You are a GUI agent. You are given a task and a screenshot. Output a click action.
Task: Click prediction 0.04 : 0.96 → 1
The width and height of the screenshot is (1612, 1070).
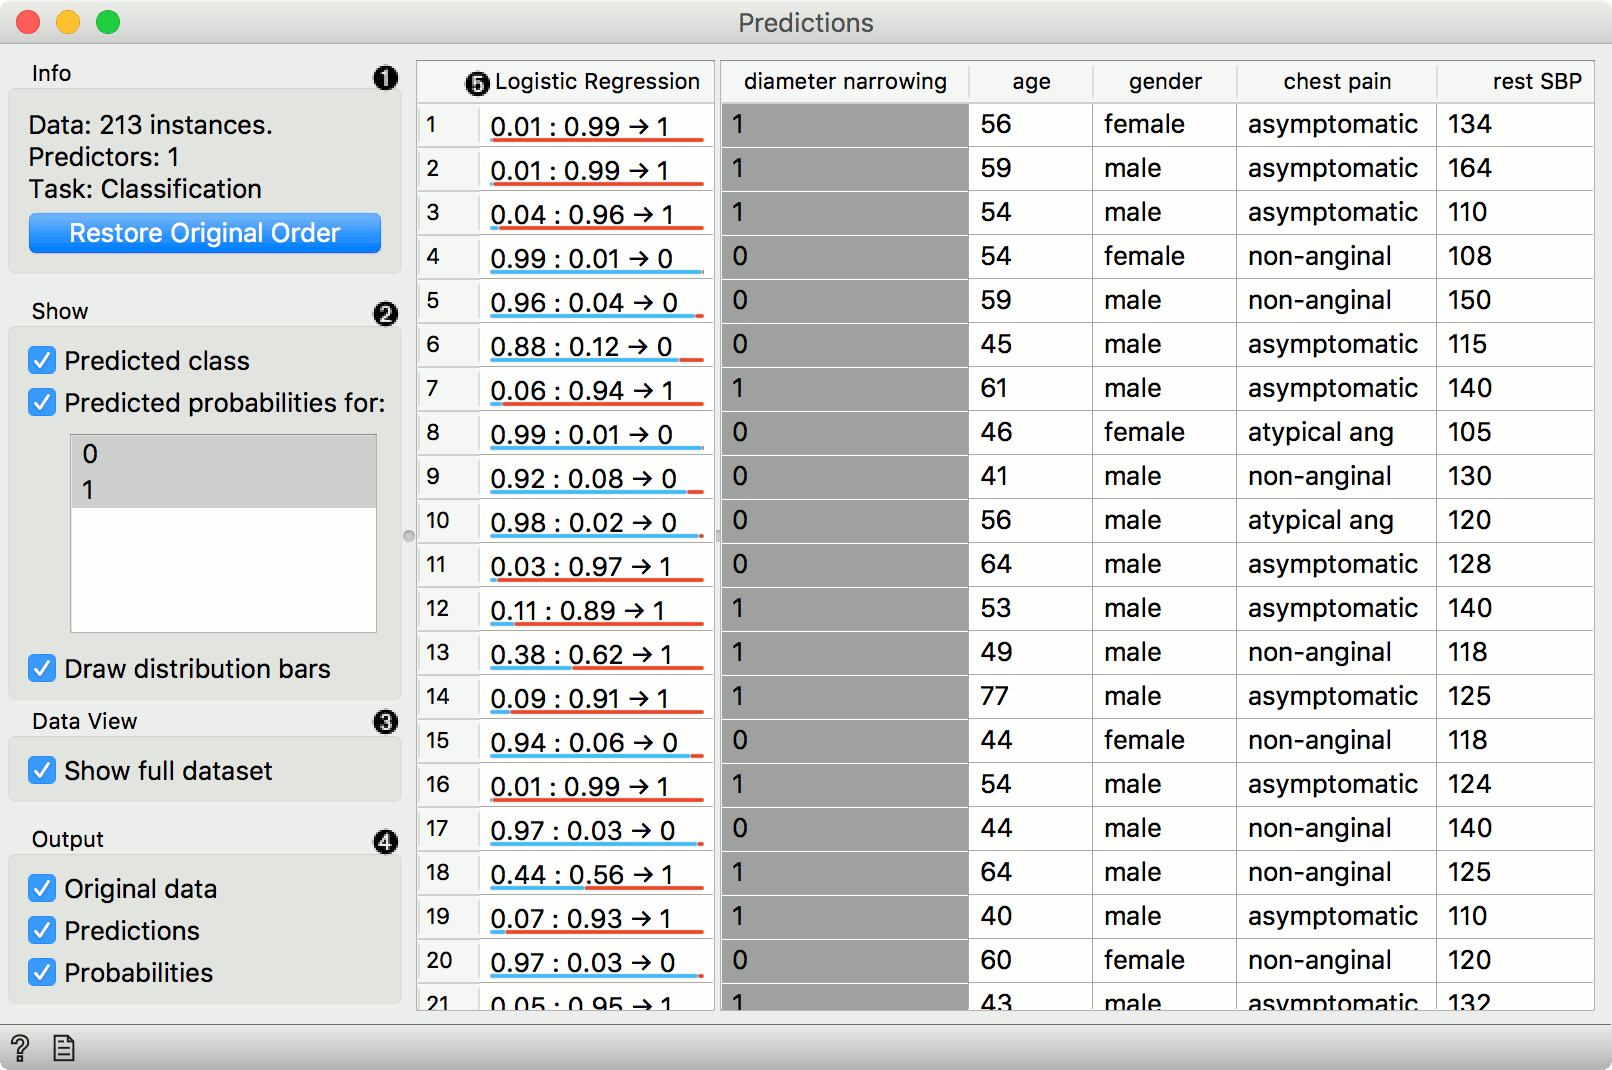[x=597, y=213]
